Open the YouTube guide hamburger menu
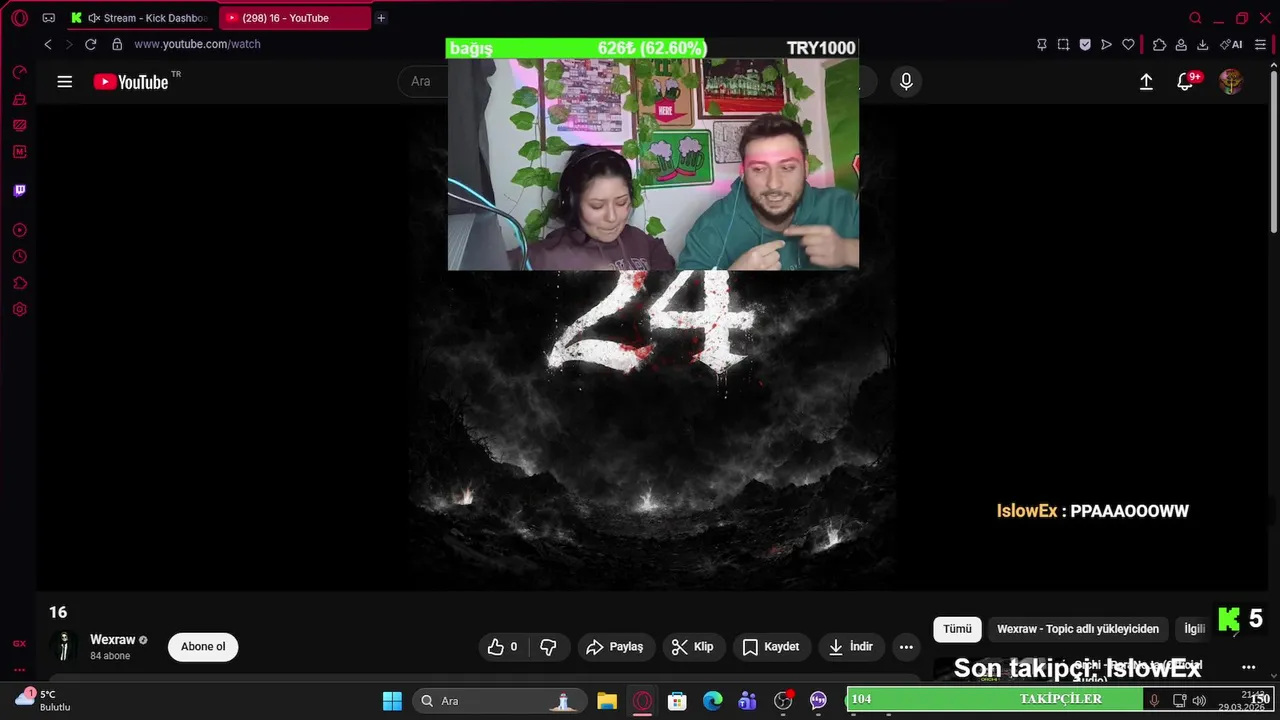 65,82
